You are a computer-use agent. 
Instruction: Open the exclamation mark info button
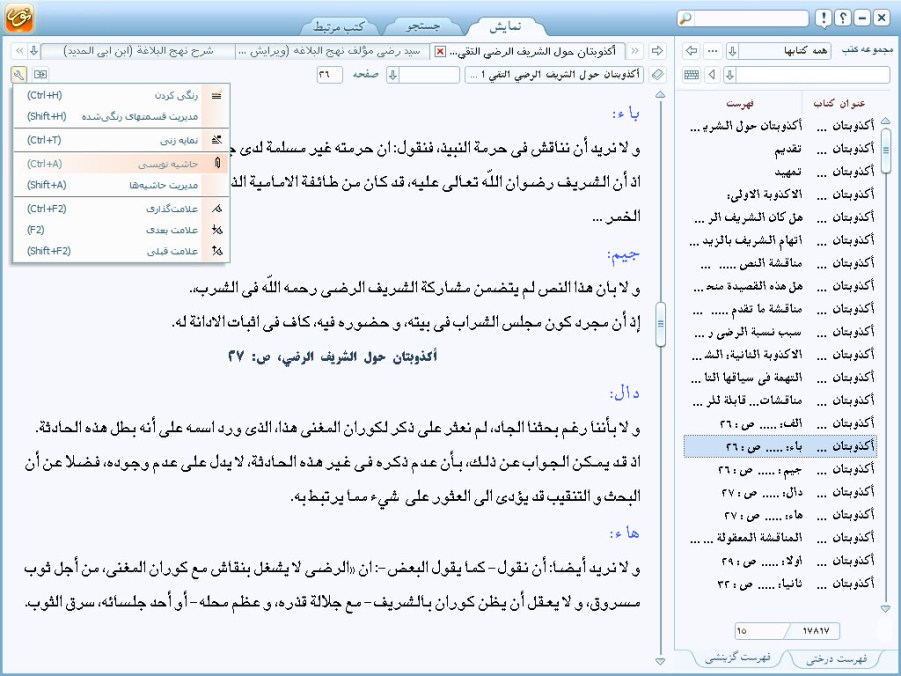click(823, 18)
